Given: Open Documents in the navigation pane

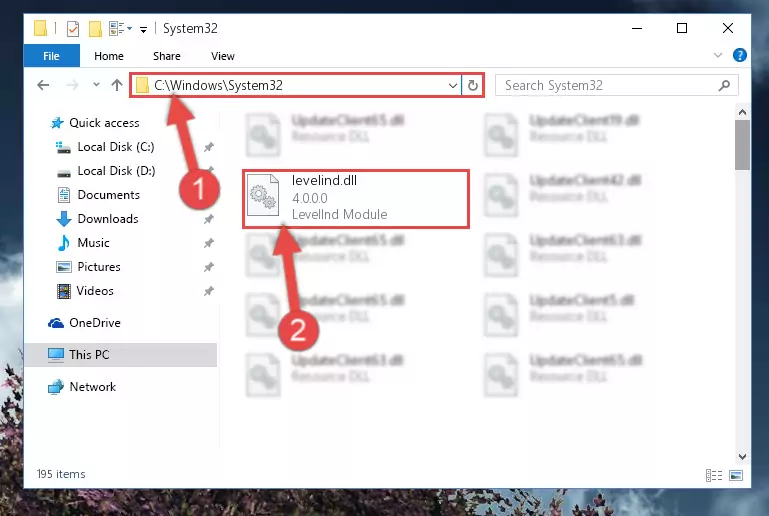Looking at the screenshot, I should (108, 195).
